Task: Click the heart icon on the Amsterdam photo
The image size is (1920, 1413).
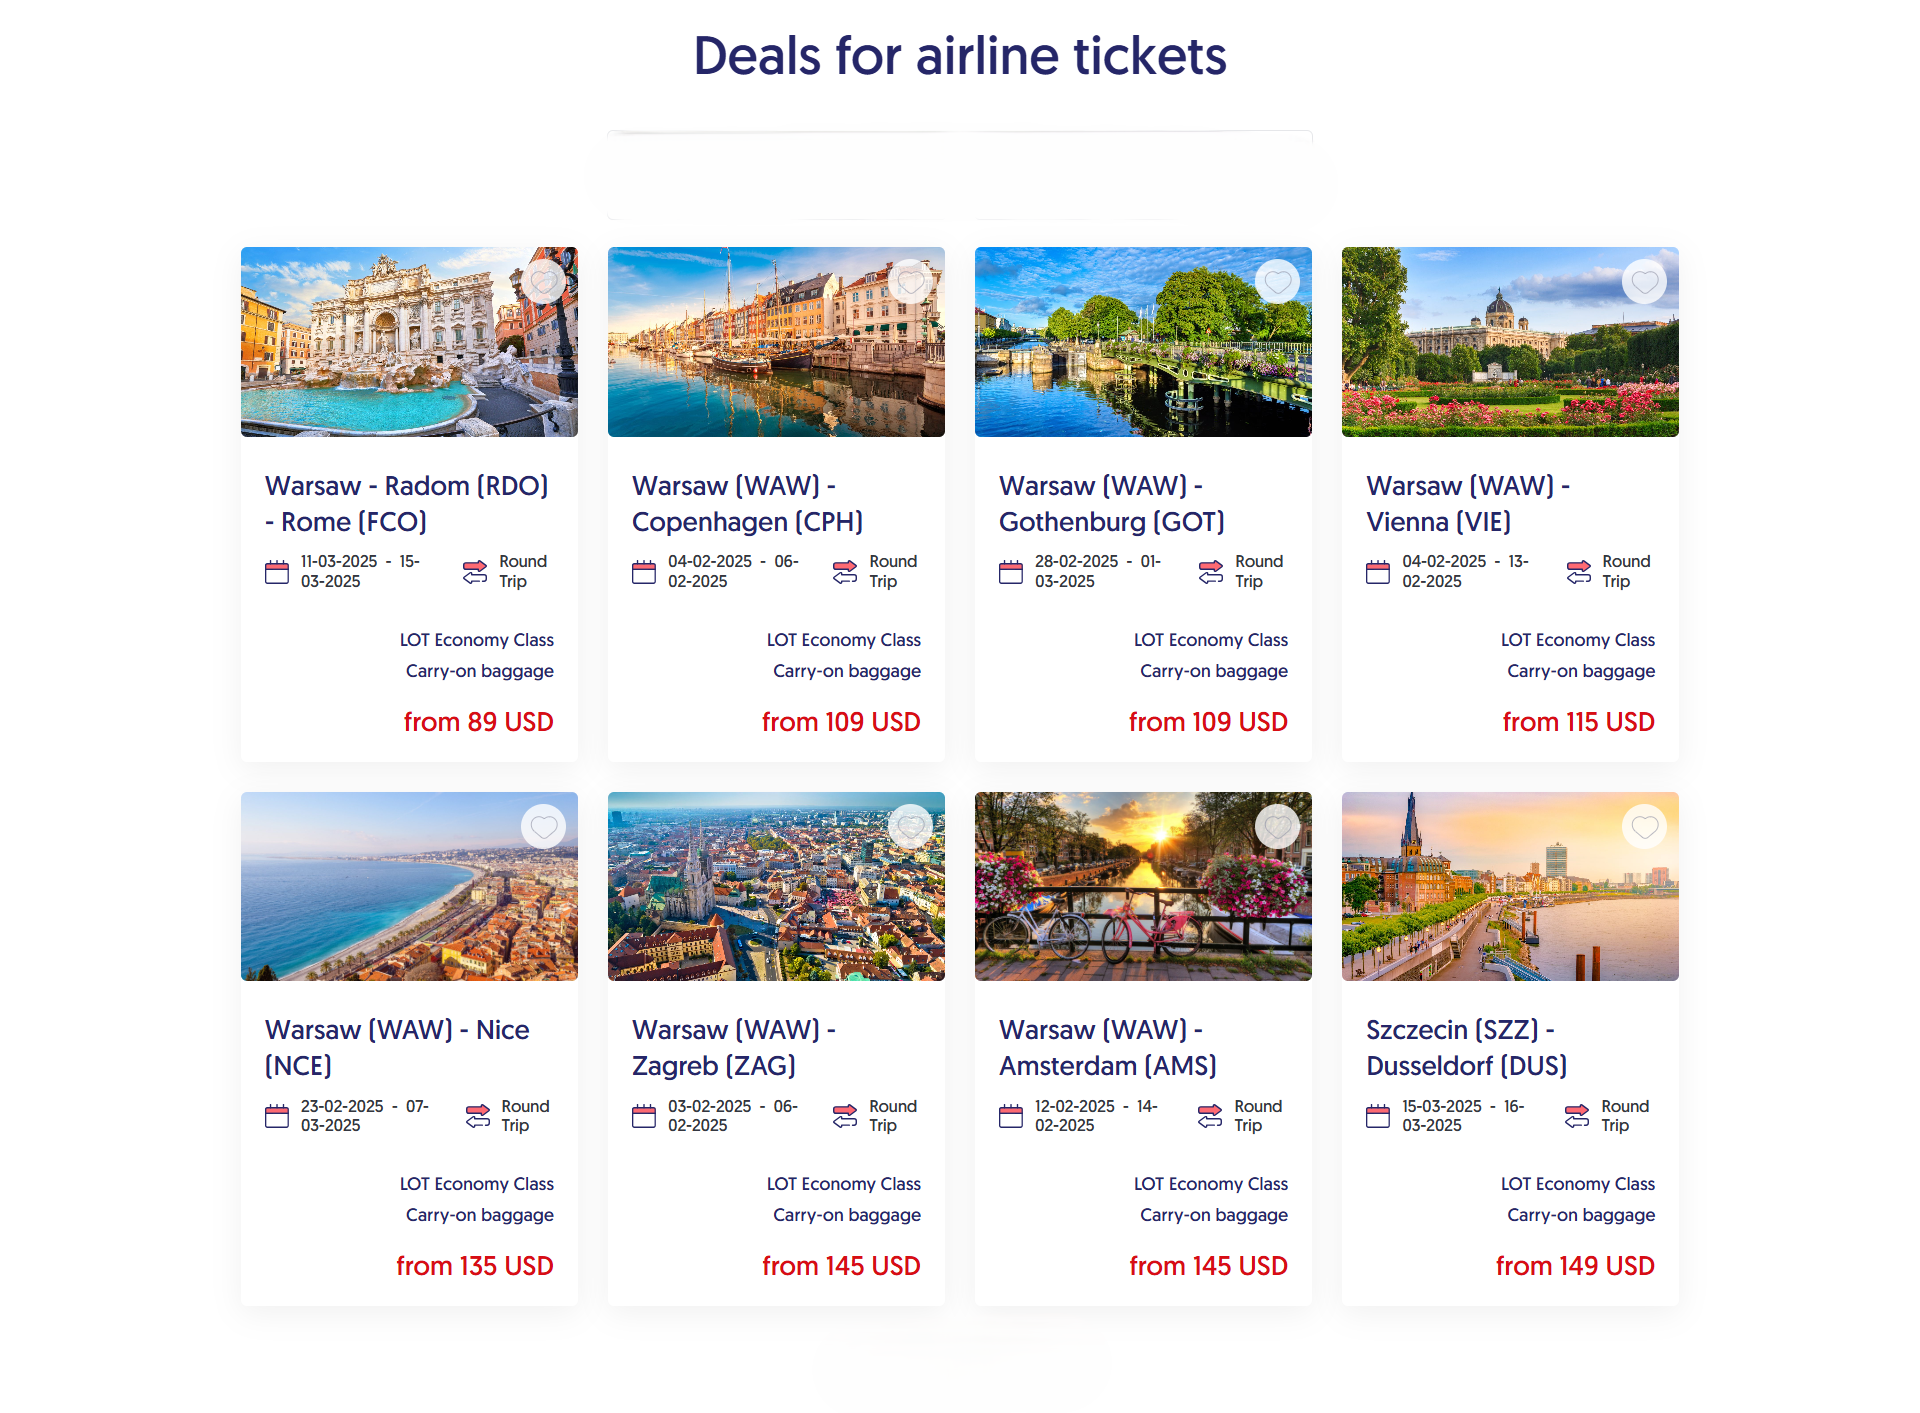Action: (1278, 827)
